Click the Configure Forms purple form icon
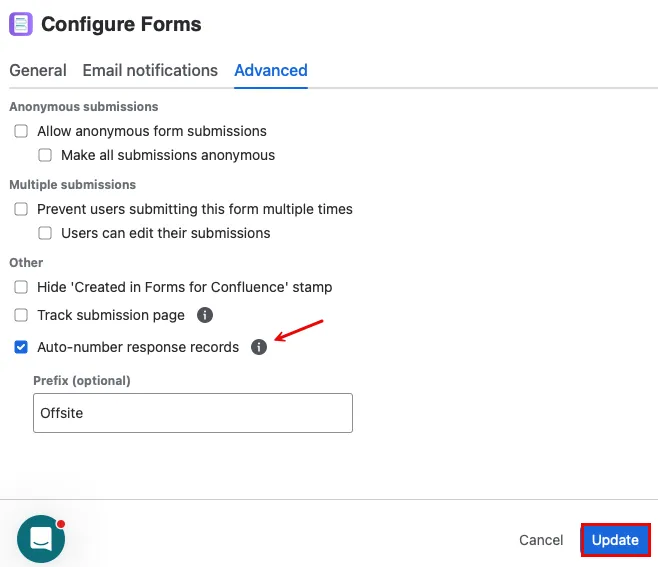 pos(21,24)
